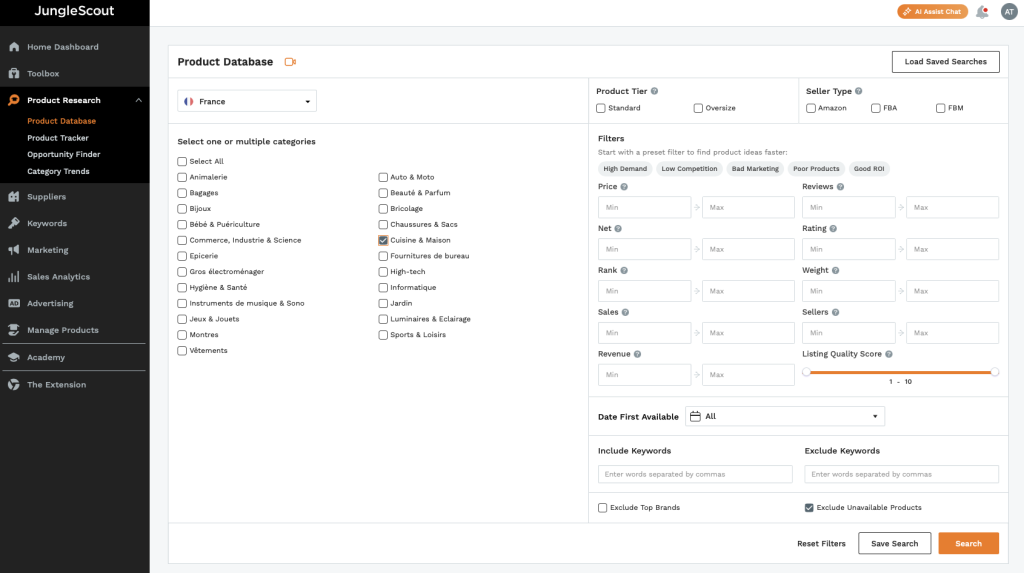This screenshot has width=1024, height=573.
Task: Click the Search button
Action: pos(968,544)
